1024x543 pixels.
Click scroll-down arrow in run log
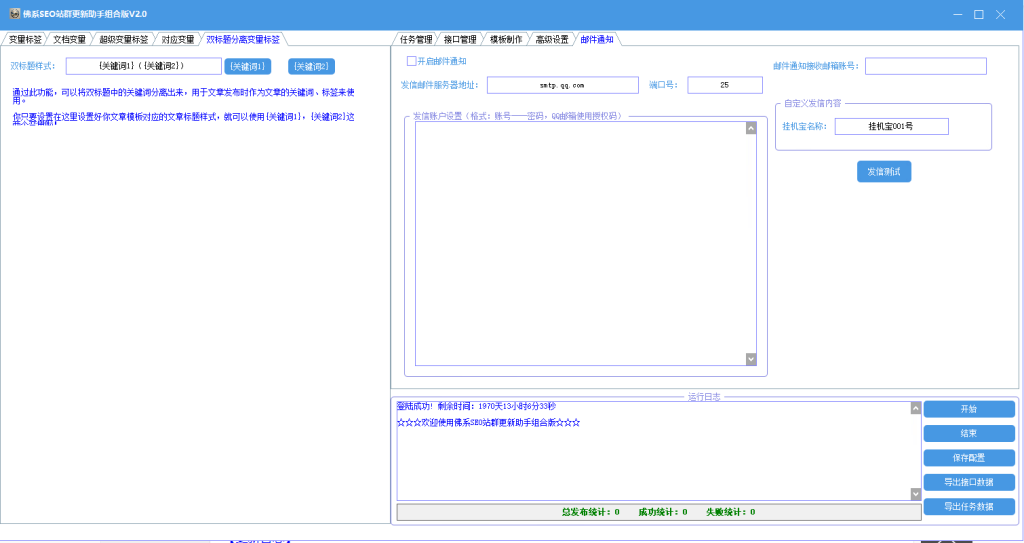point(916,494)
